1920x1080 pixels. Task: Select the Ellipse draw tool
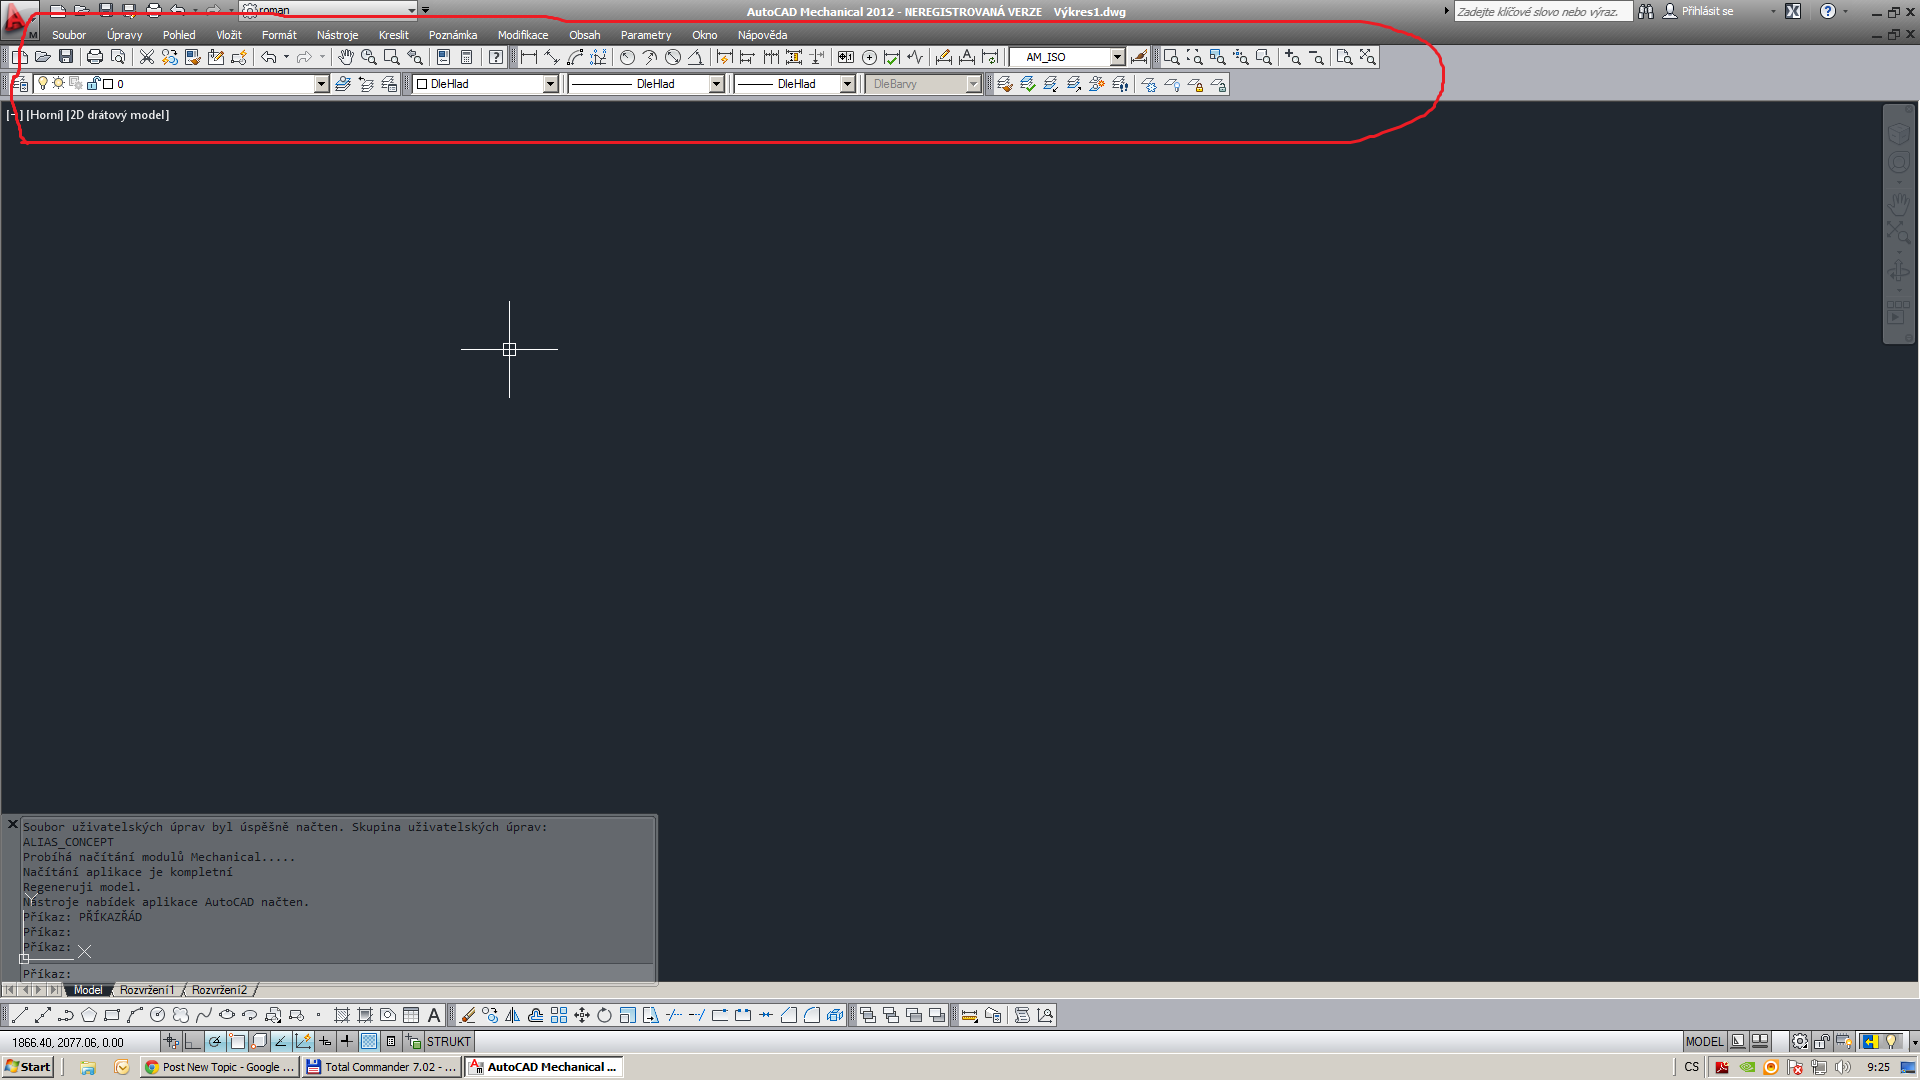tap(227, 1015)
